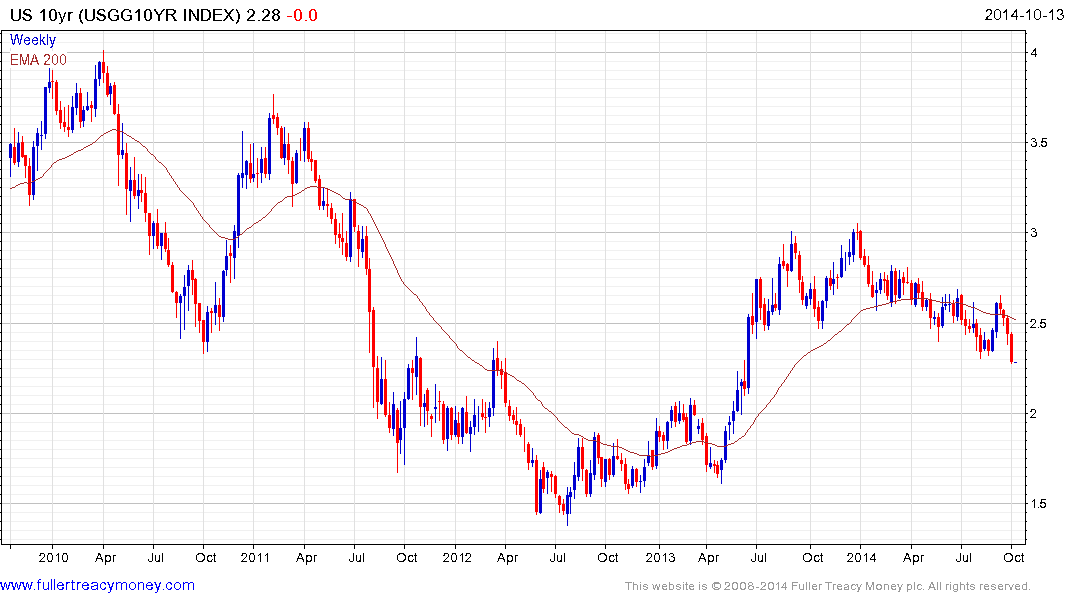Click the 2013 label on time axis

click(660, 557)
